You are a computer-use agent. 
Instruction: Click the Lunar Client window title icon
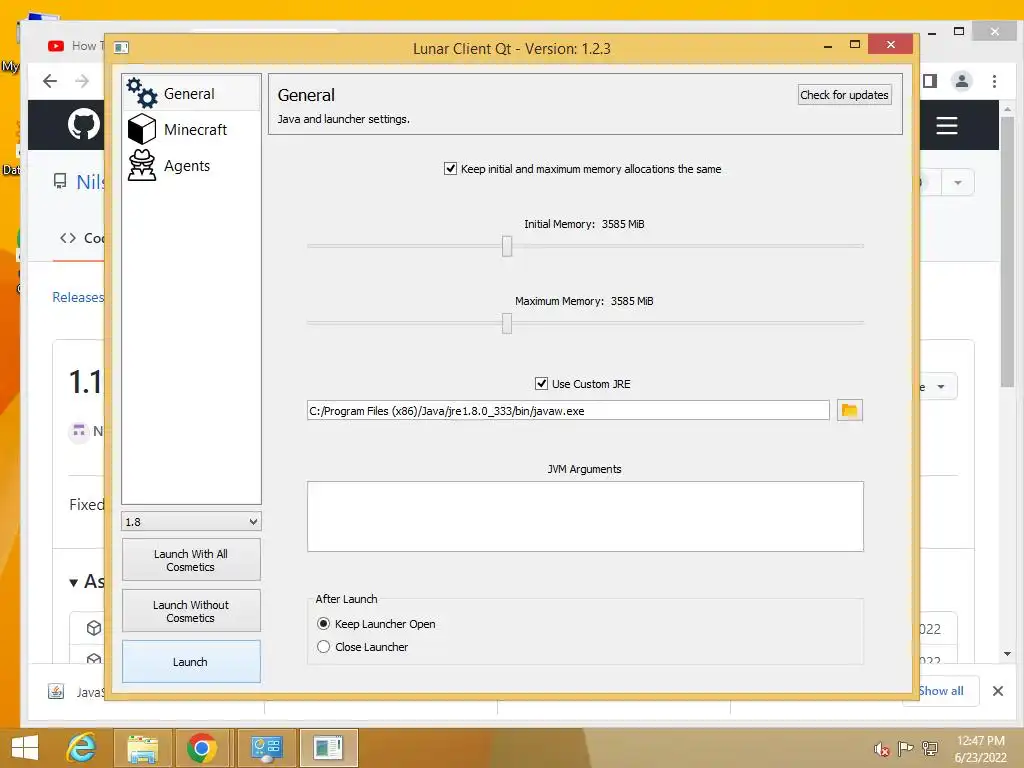[121, 47]
